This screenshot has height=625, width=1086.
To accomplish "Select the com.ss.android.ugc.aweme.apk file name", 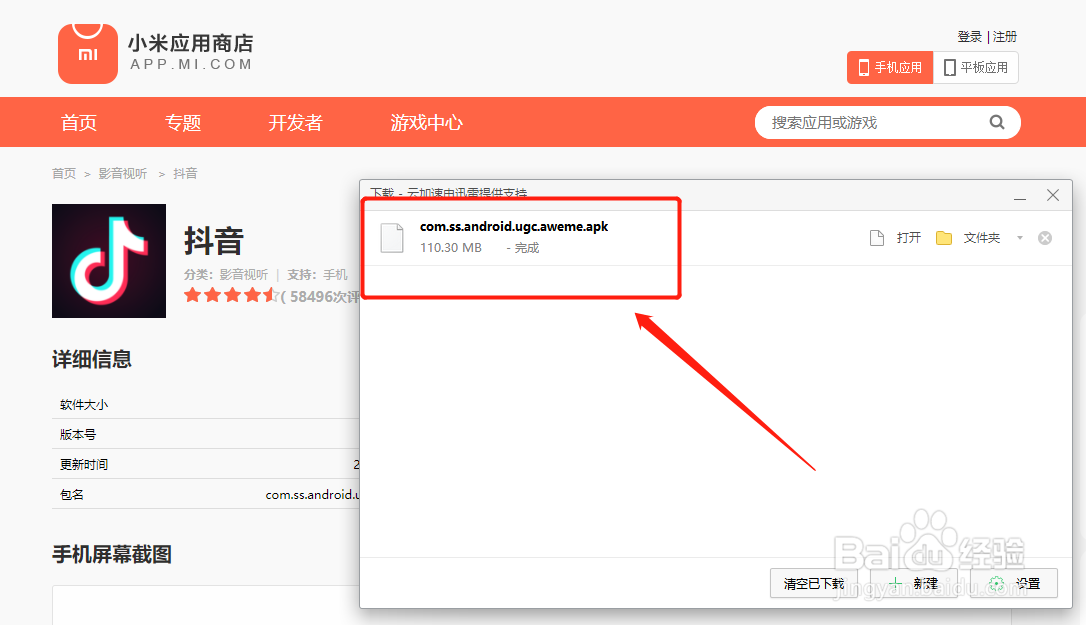I will coord(514,227).
